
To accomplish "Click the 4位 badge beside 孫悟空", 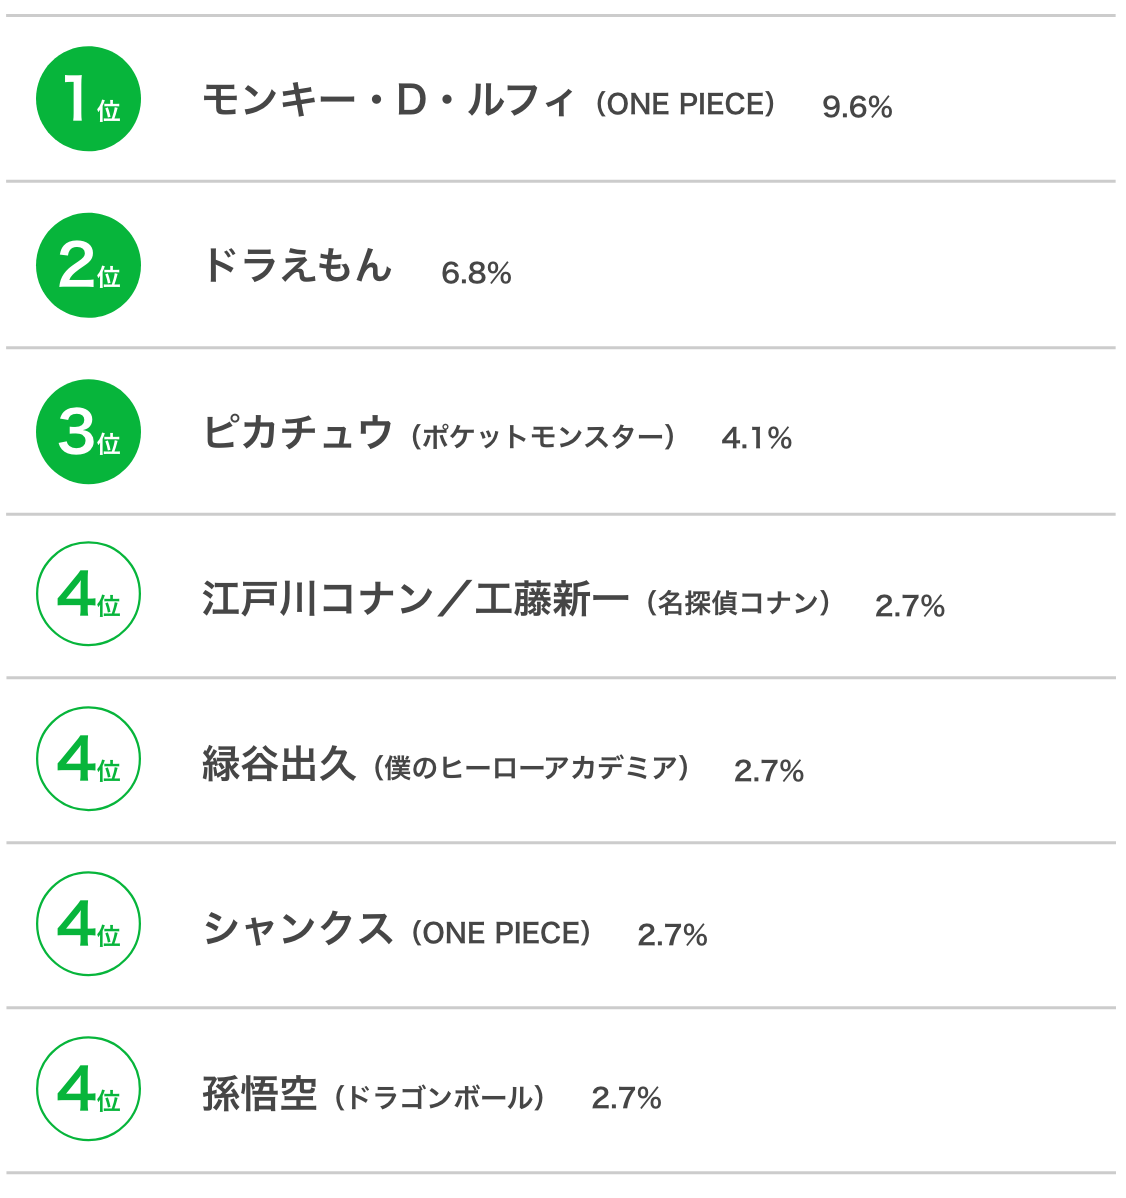I will (89, 1089).
